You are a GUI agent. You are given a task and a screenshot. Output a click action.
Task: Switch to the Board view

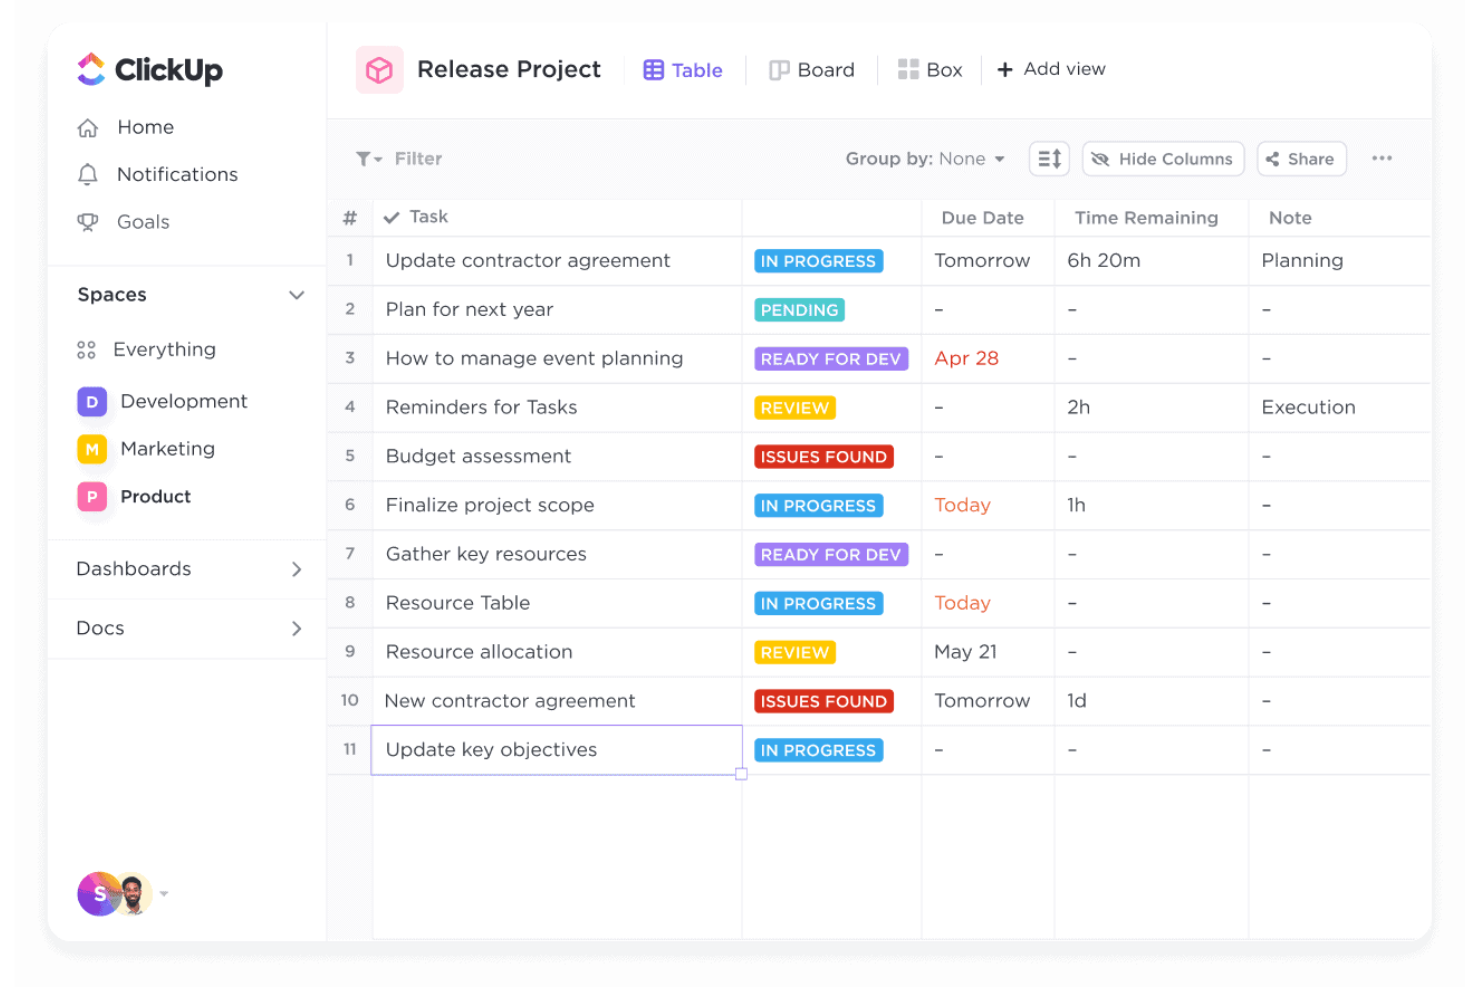(x=812, y=69)
